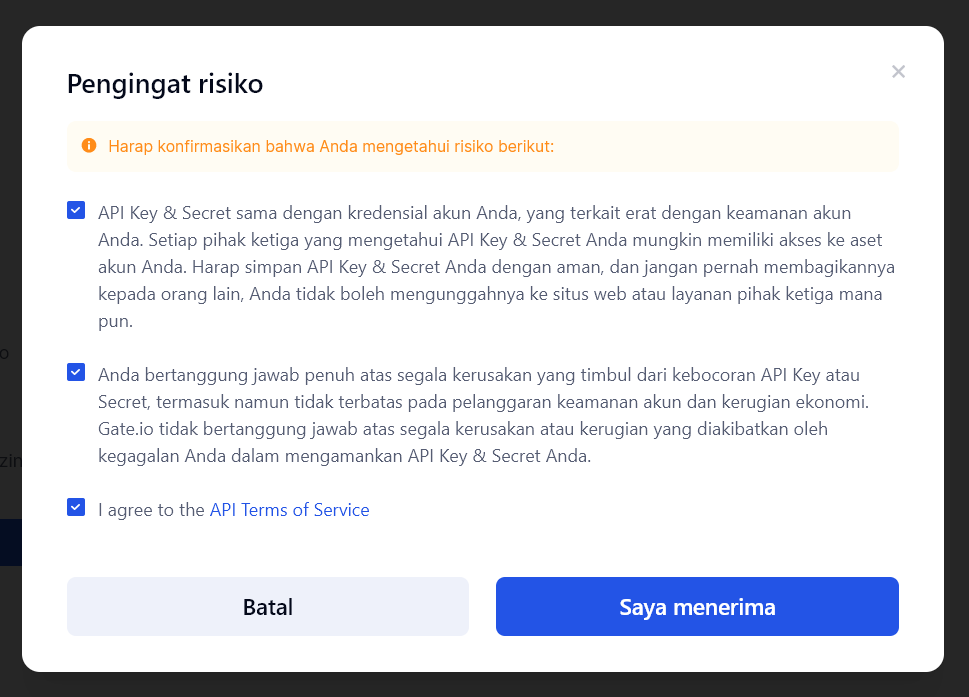Click the 'Pengingat risiko' dialog title
Image resolution: width=969 pixels, height=697 pixels.
point(165,84)
